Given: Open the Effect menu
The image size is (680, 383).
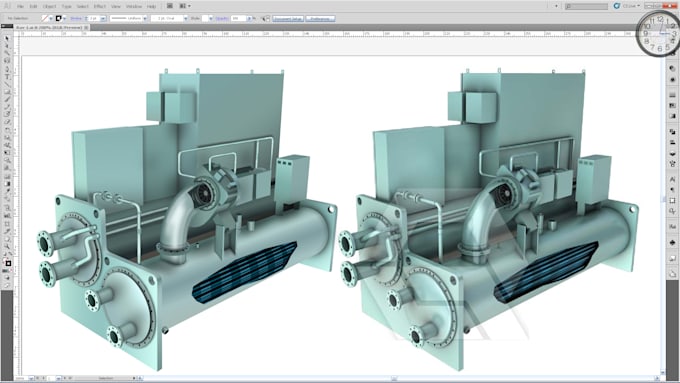Looking at the screenshot, I should [x=99, y=7].
